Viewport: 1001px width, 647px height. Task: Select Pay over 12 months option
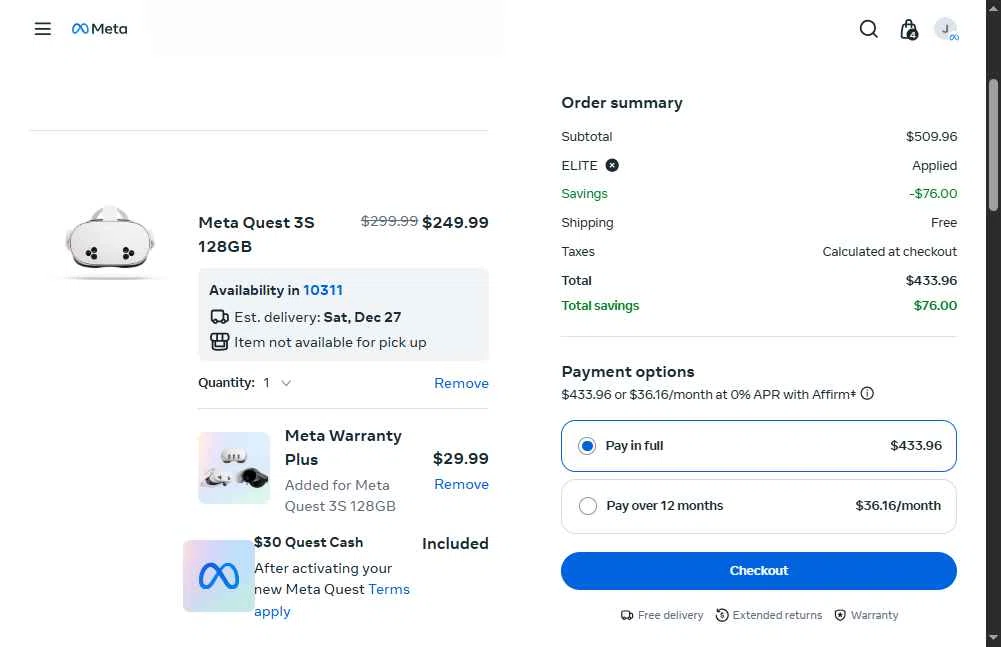tap(588, 506)
